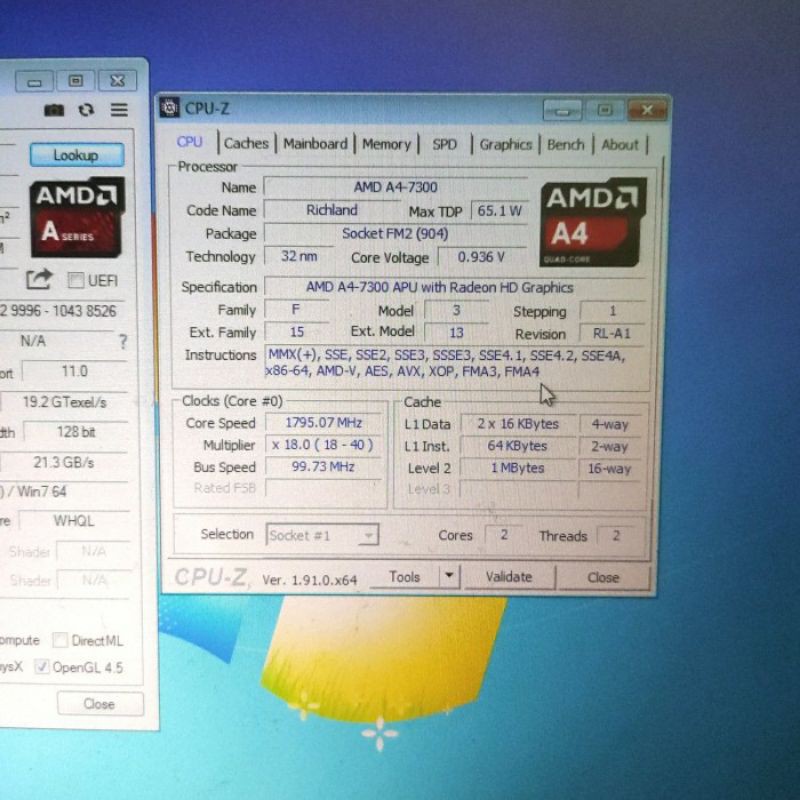Click the Tools button in CPU-Z
The height and width of the screenshot is (800, 800).
pos(405,577)
